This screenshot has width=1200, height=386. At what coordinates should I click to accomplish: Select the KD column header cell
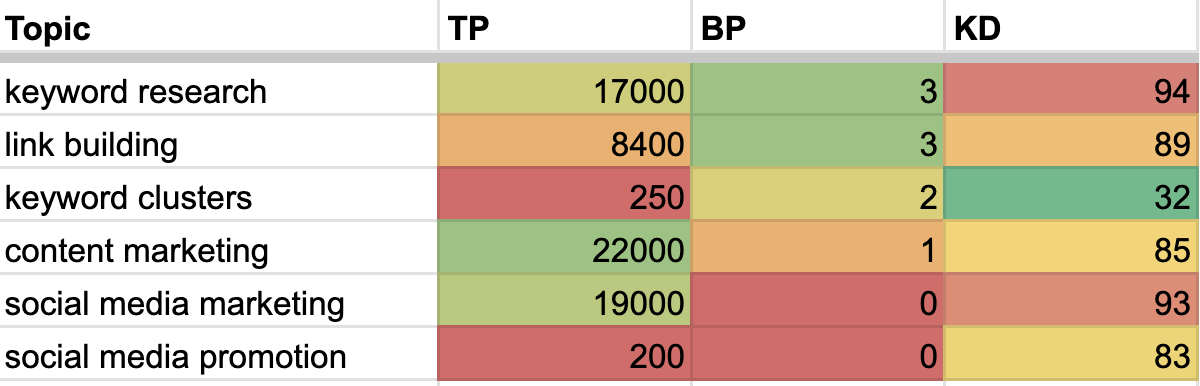[x=1070, y=27]
